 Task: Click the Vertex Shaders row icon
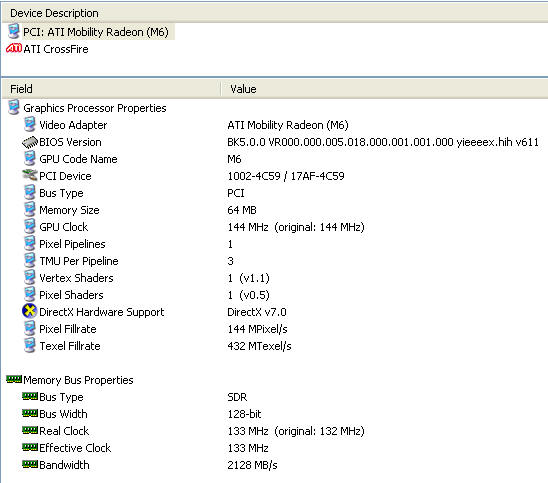tap(30, 277)
